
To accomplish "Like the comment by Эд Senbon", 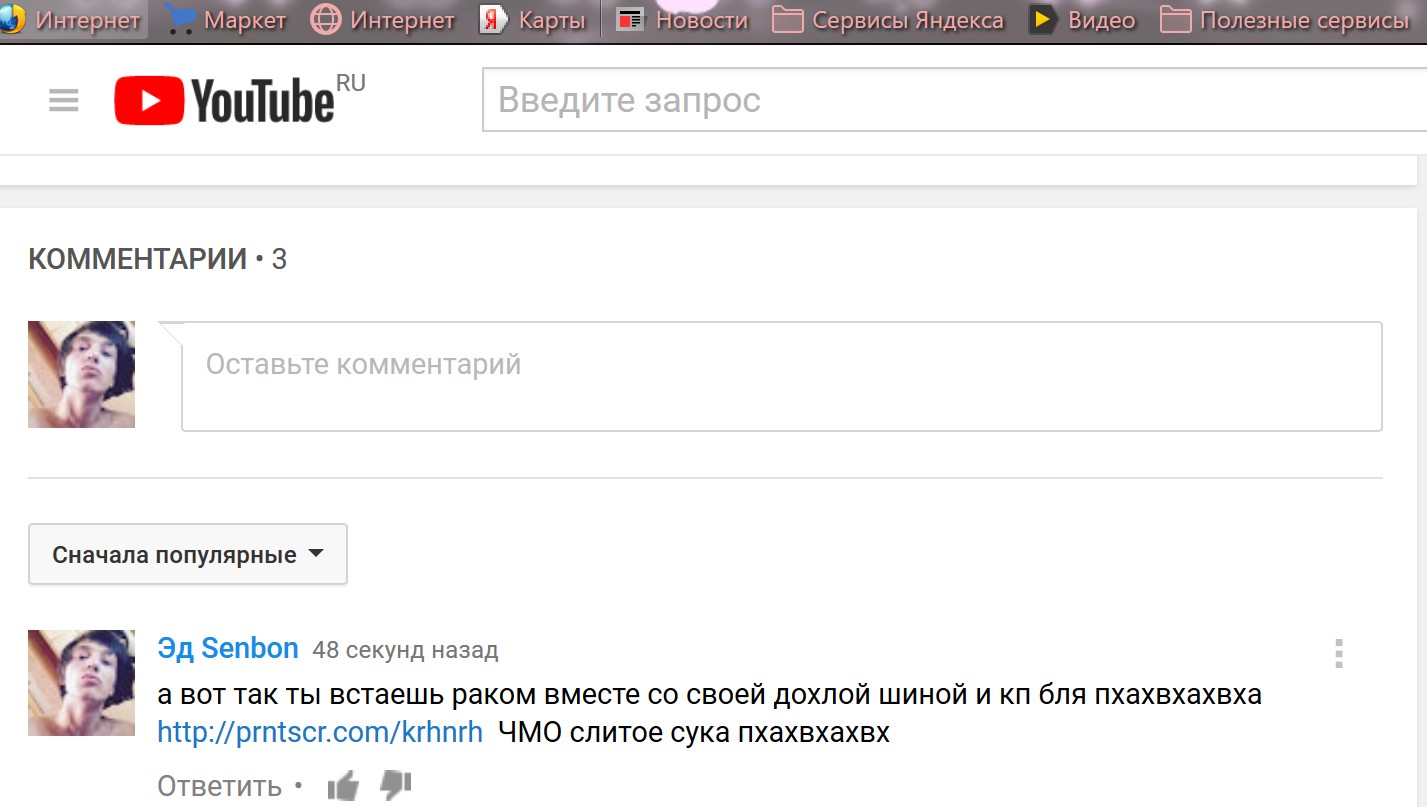I will click(343, 787).
